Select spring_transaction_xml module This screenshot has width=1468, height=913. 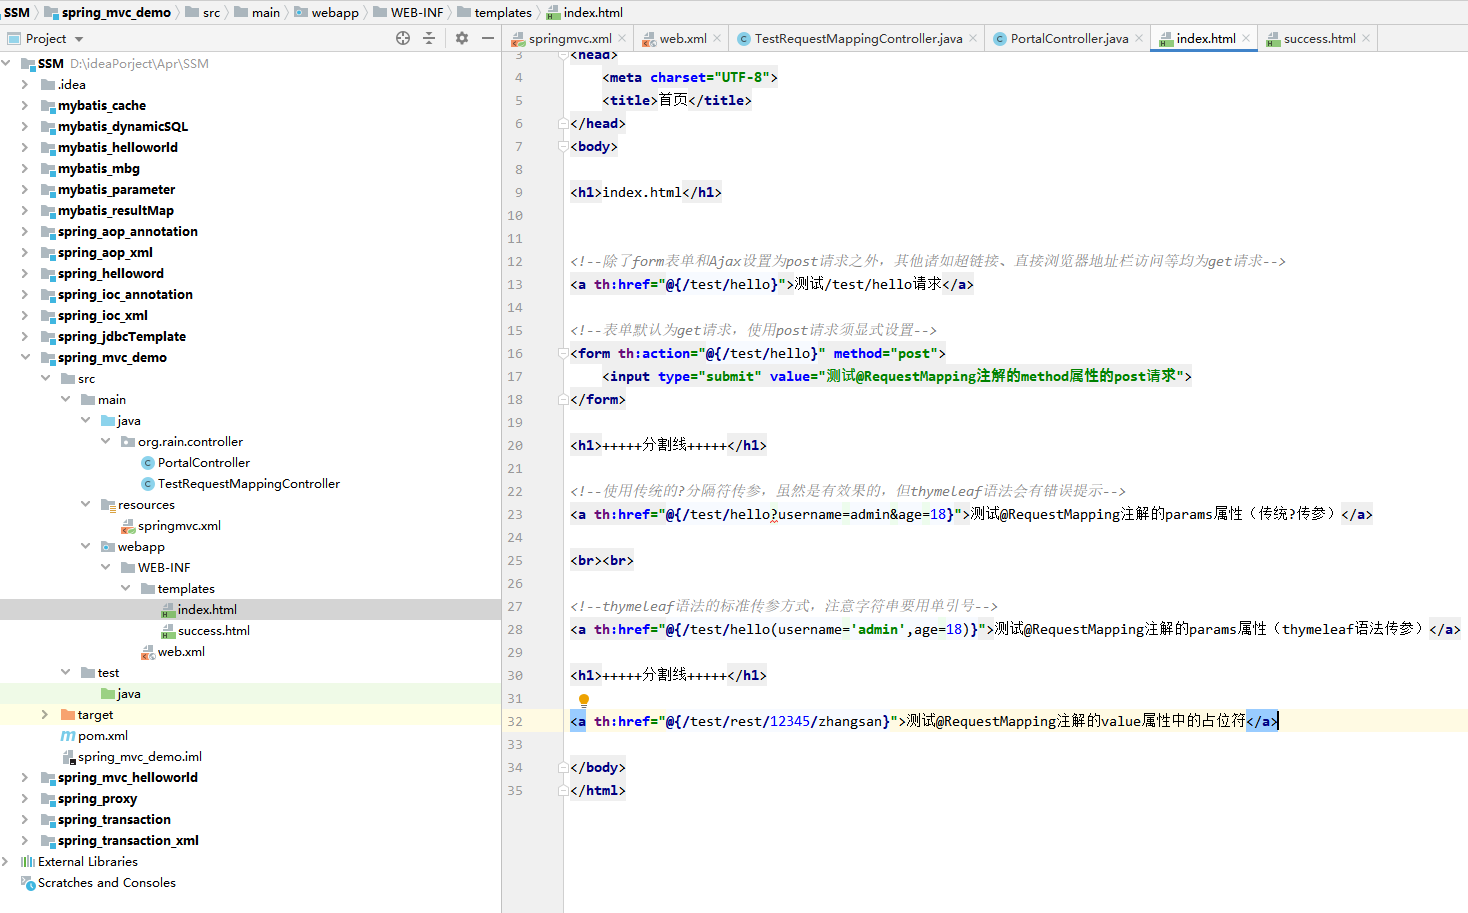click(x=128, y=840)
